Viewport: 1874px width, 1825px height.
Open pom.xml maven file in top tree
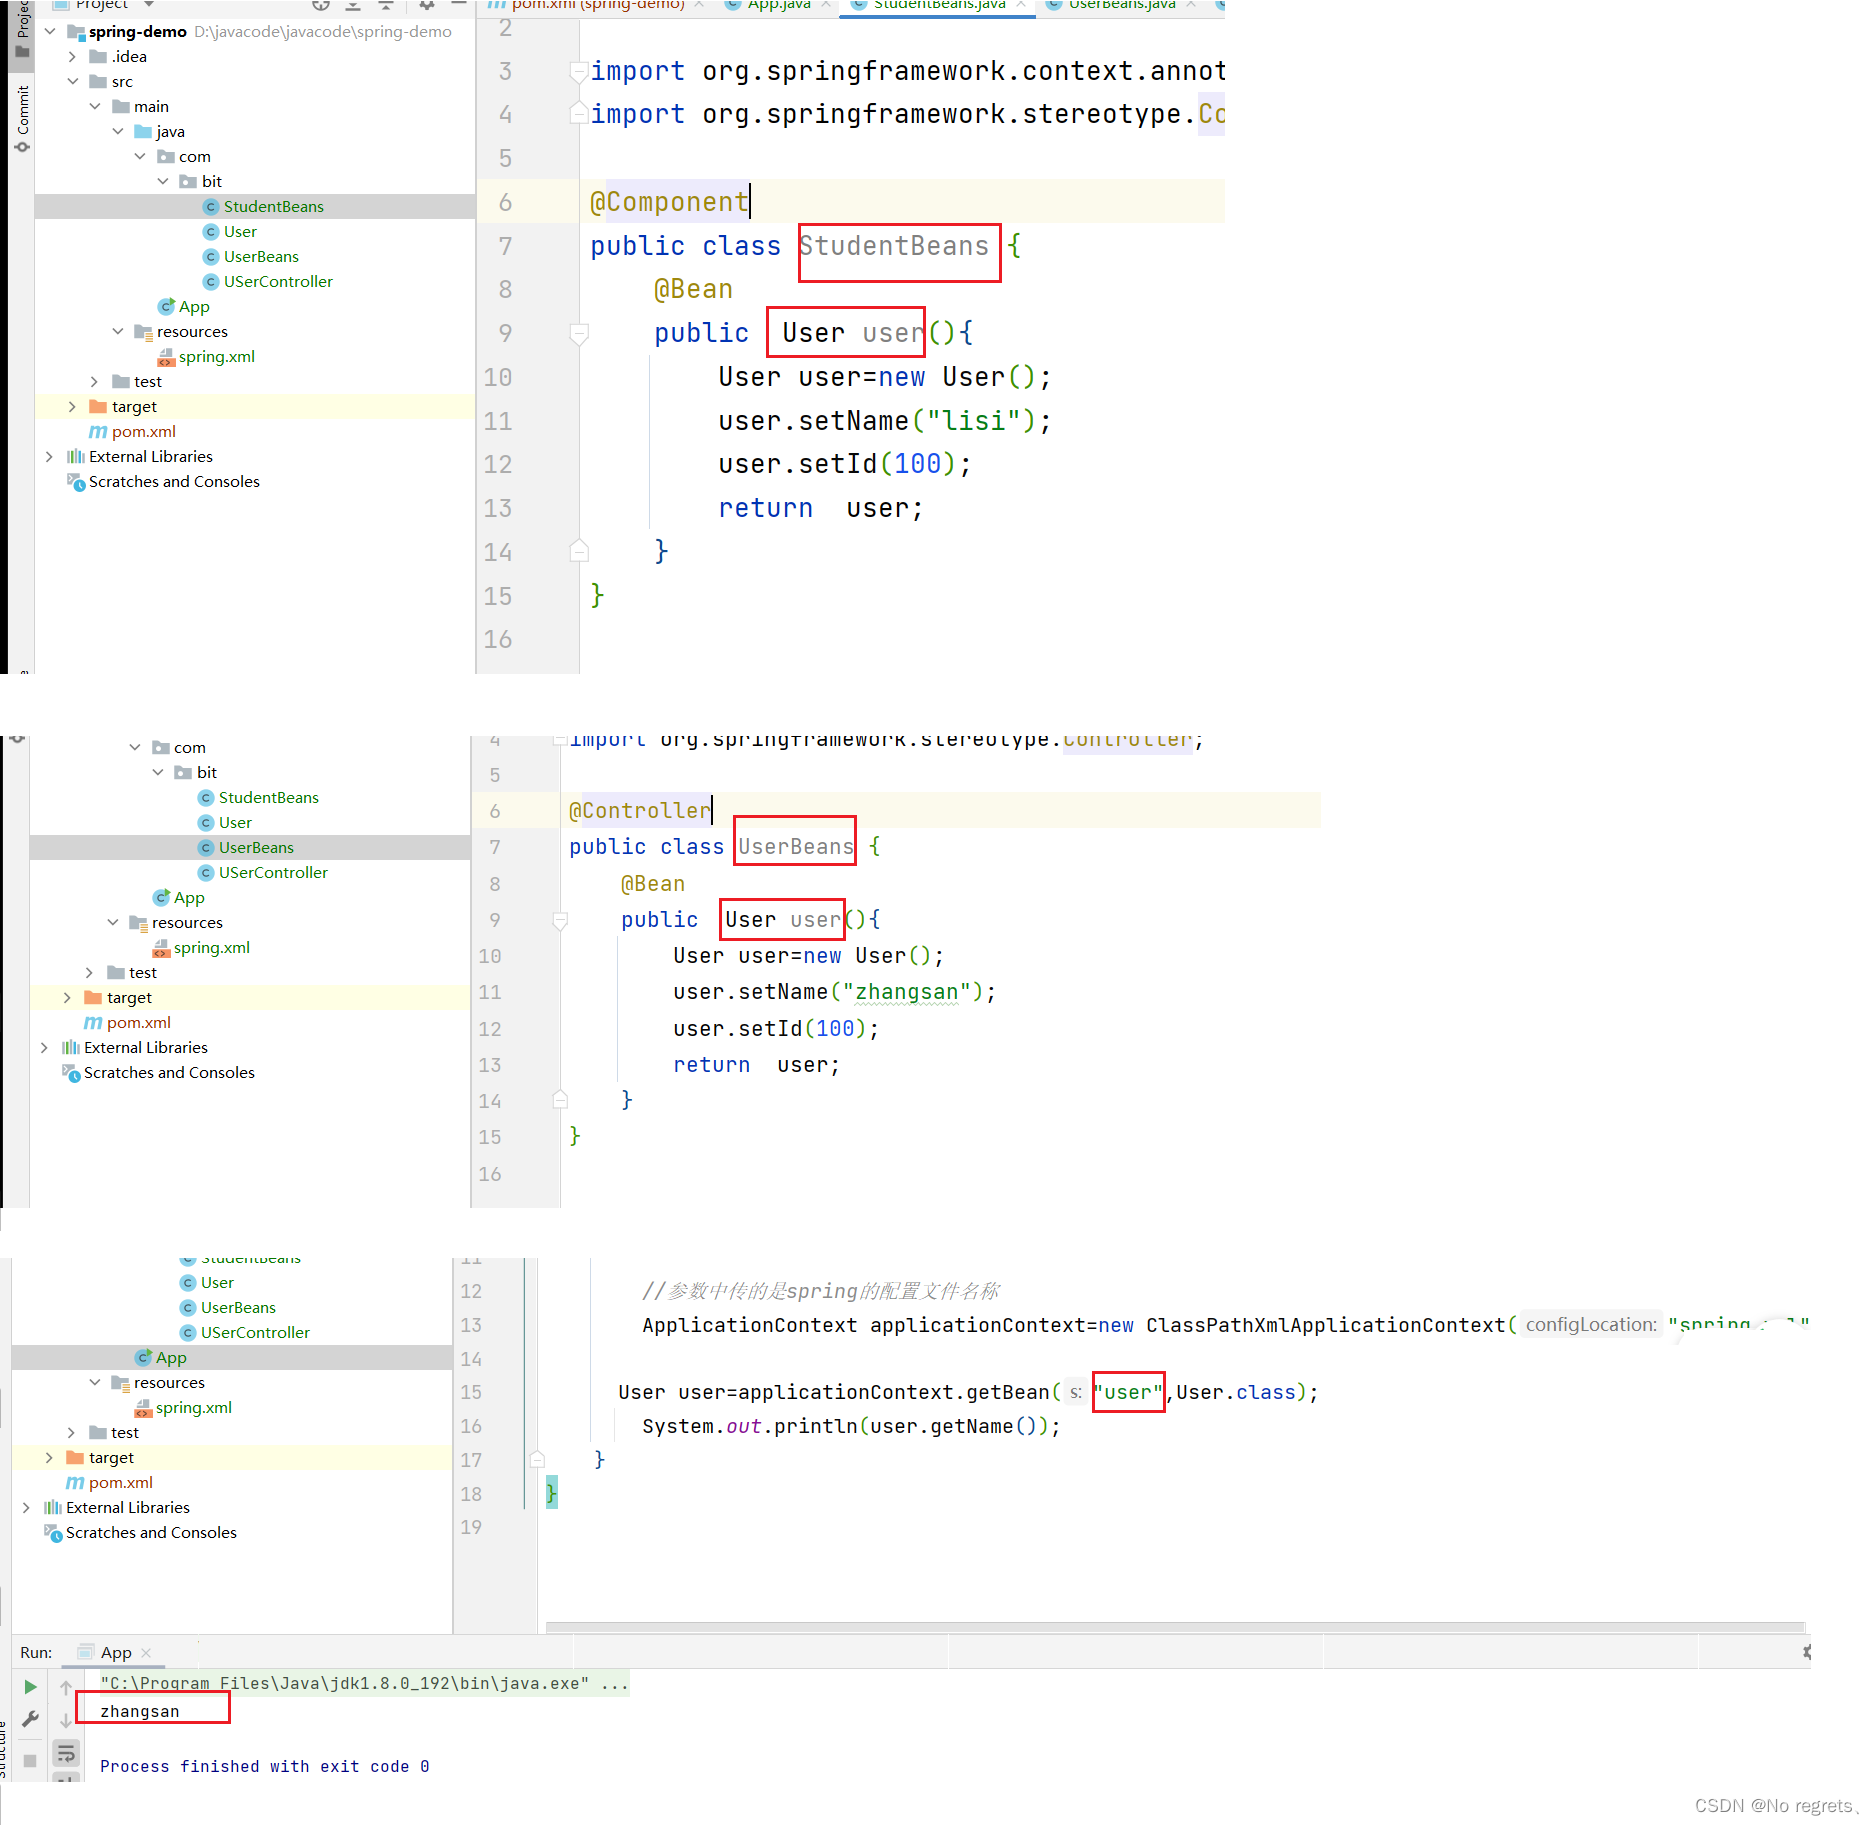pos(143,431)
